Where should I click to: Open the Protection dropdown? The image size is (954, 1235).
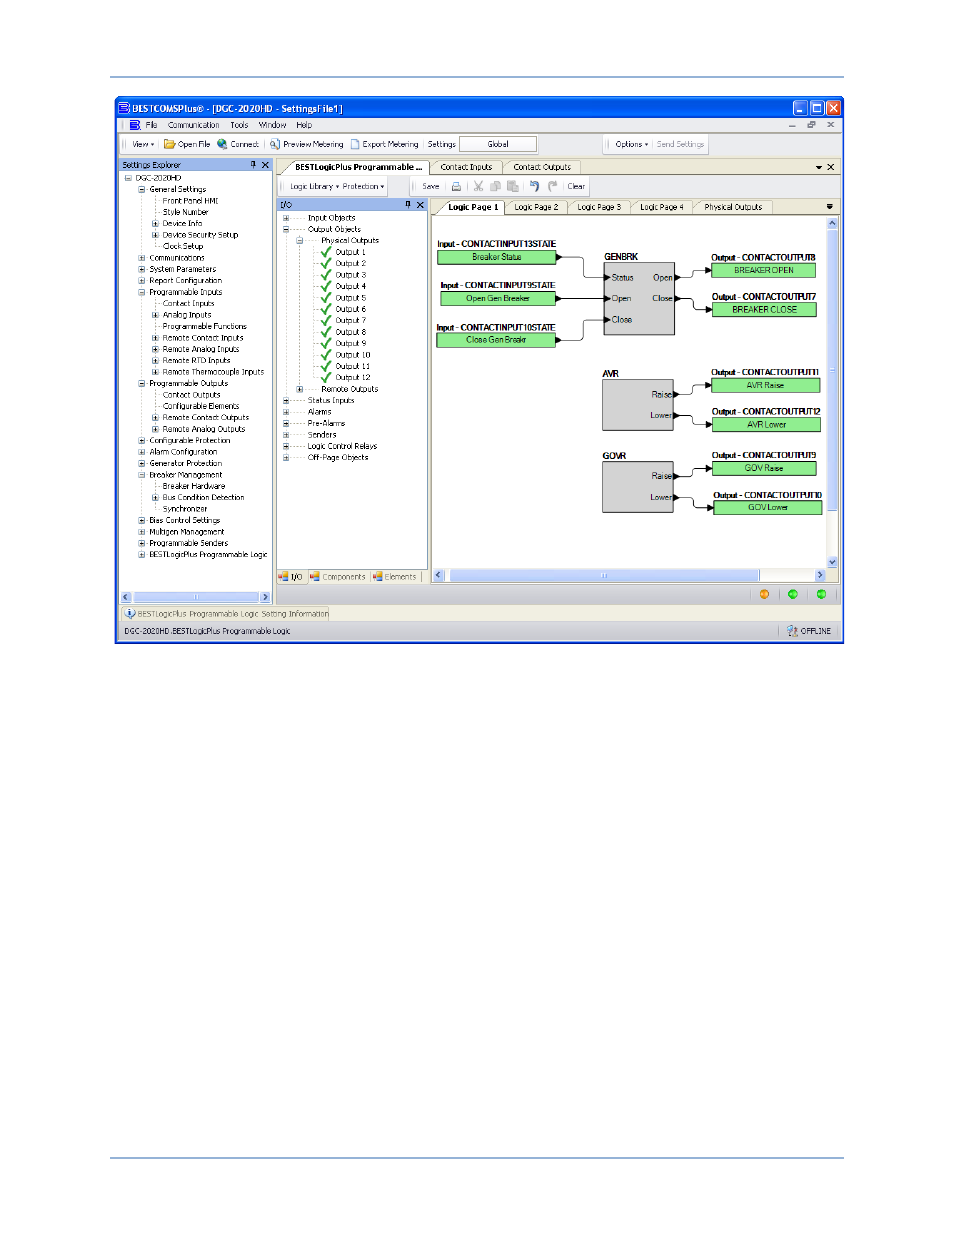click(363, 186)
